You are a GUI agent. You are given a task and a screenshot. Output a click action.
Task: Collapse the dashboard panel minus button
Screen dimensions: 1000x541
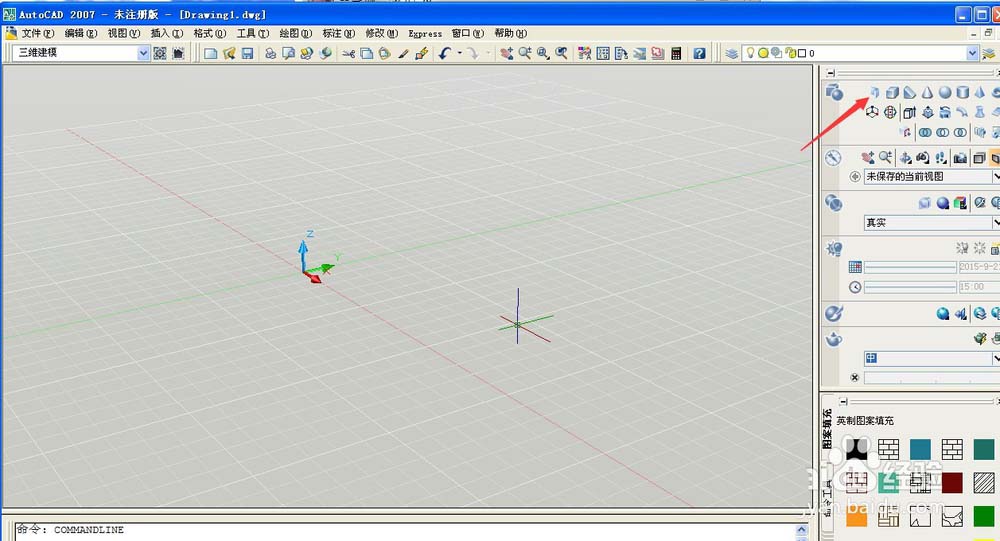point(830,73)
